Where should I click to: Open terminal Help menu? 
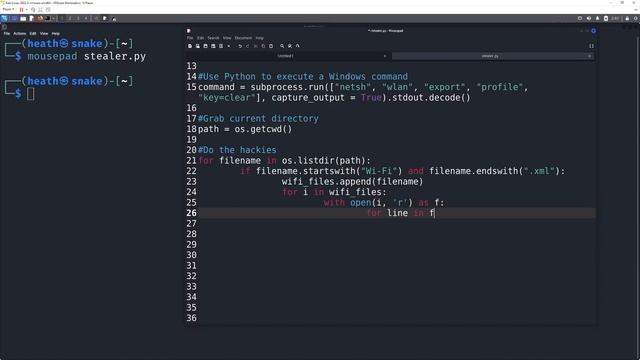click(x=56, y=33)
